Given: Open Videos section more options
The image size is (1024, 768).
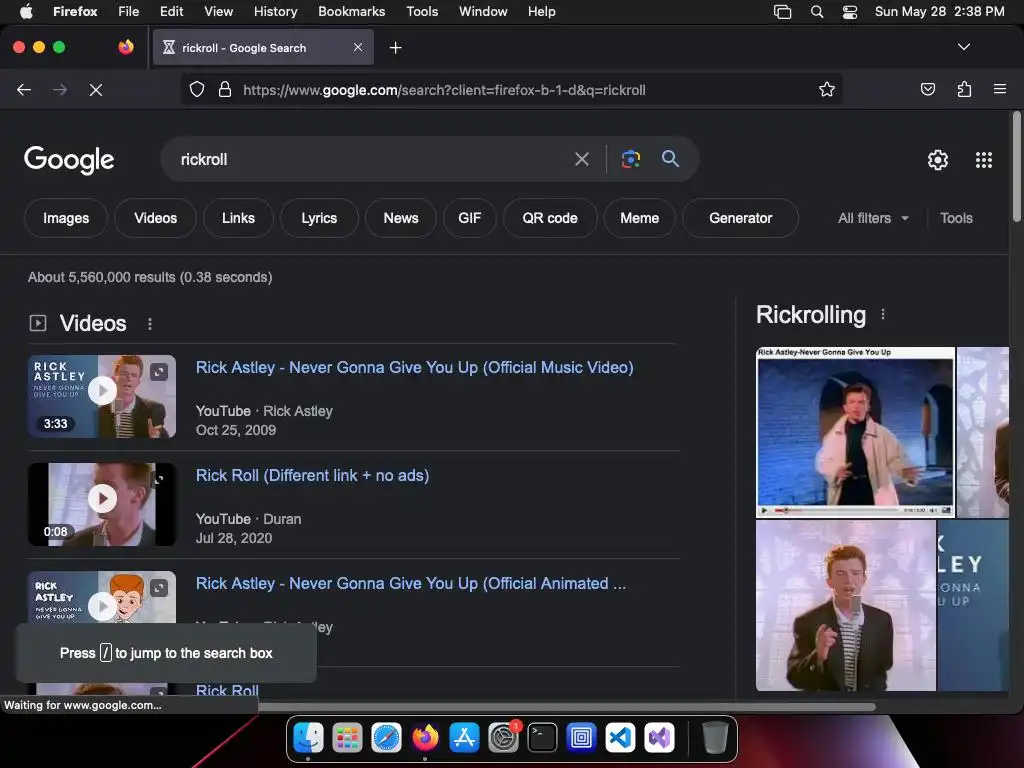Looking at the screenshot, I should tap(150, 324).
